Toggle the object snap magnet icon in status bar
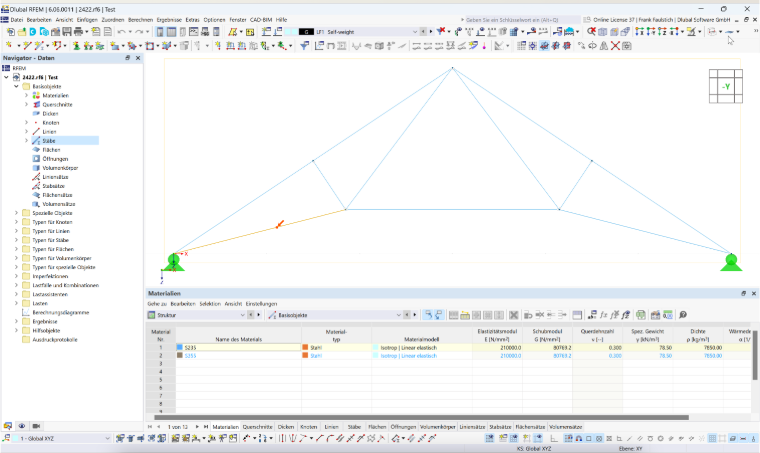The width and height of the screenshot is (760, 453). [x=579, y=438]
